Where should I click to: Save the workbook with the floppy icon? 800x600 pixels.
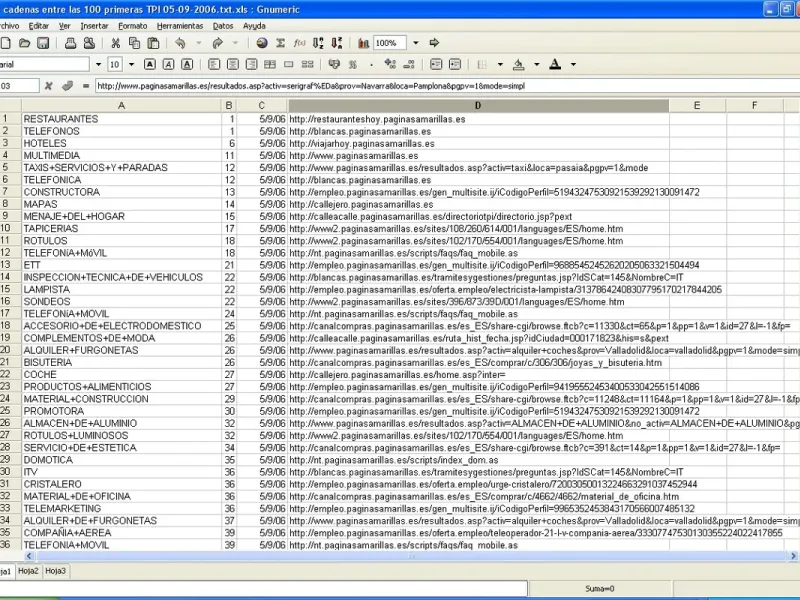pos(43,43)
